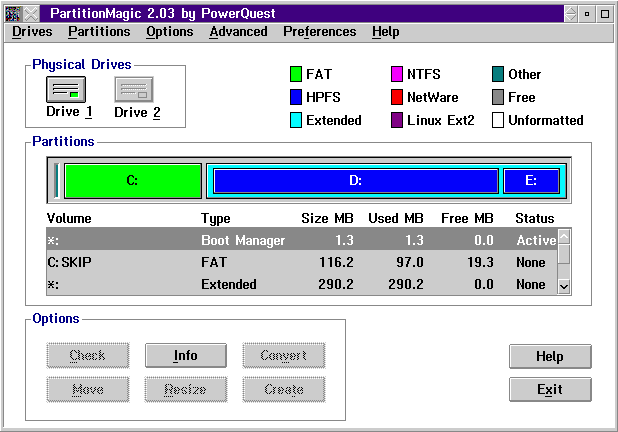Image resolution: width=618 pixels, height=432 pixels.
Task: Select the green C: partition block
Action: point(133,181)
